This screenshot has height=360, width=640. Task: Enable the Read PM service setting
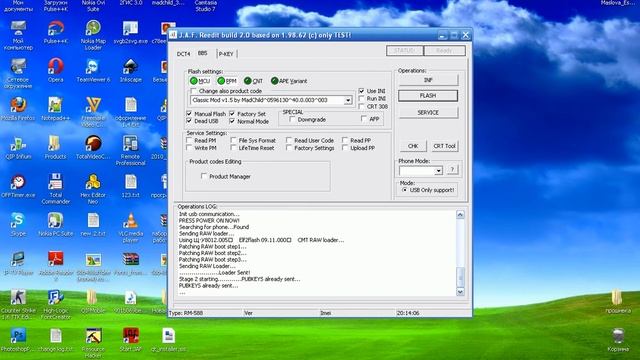189,140
